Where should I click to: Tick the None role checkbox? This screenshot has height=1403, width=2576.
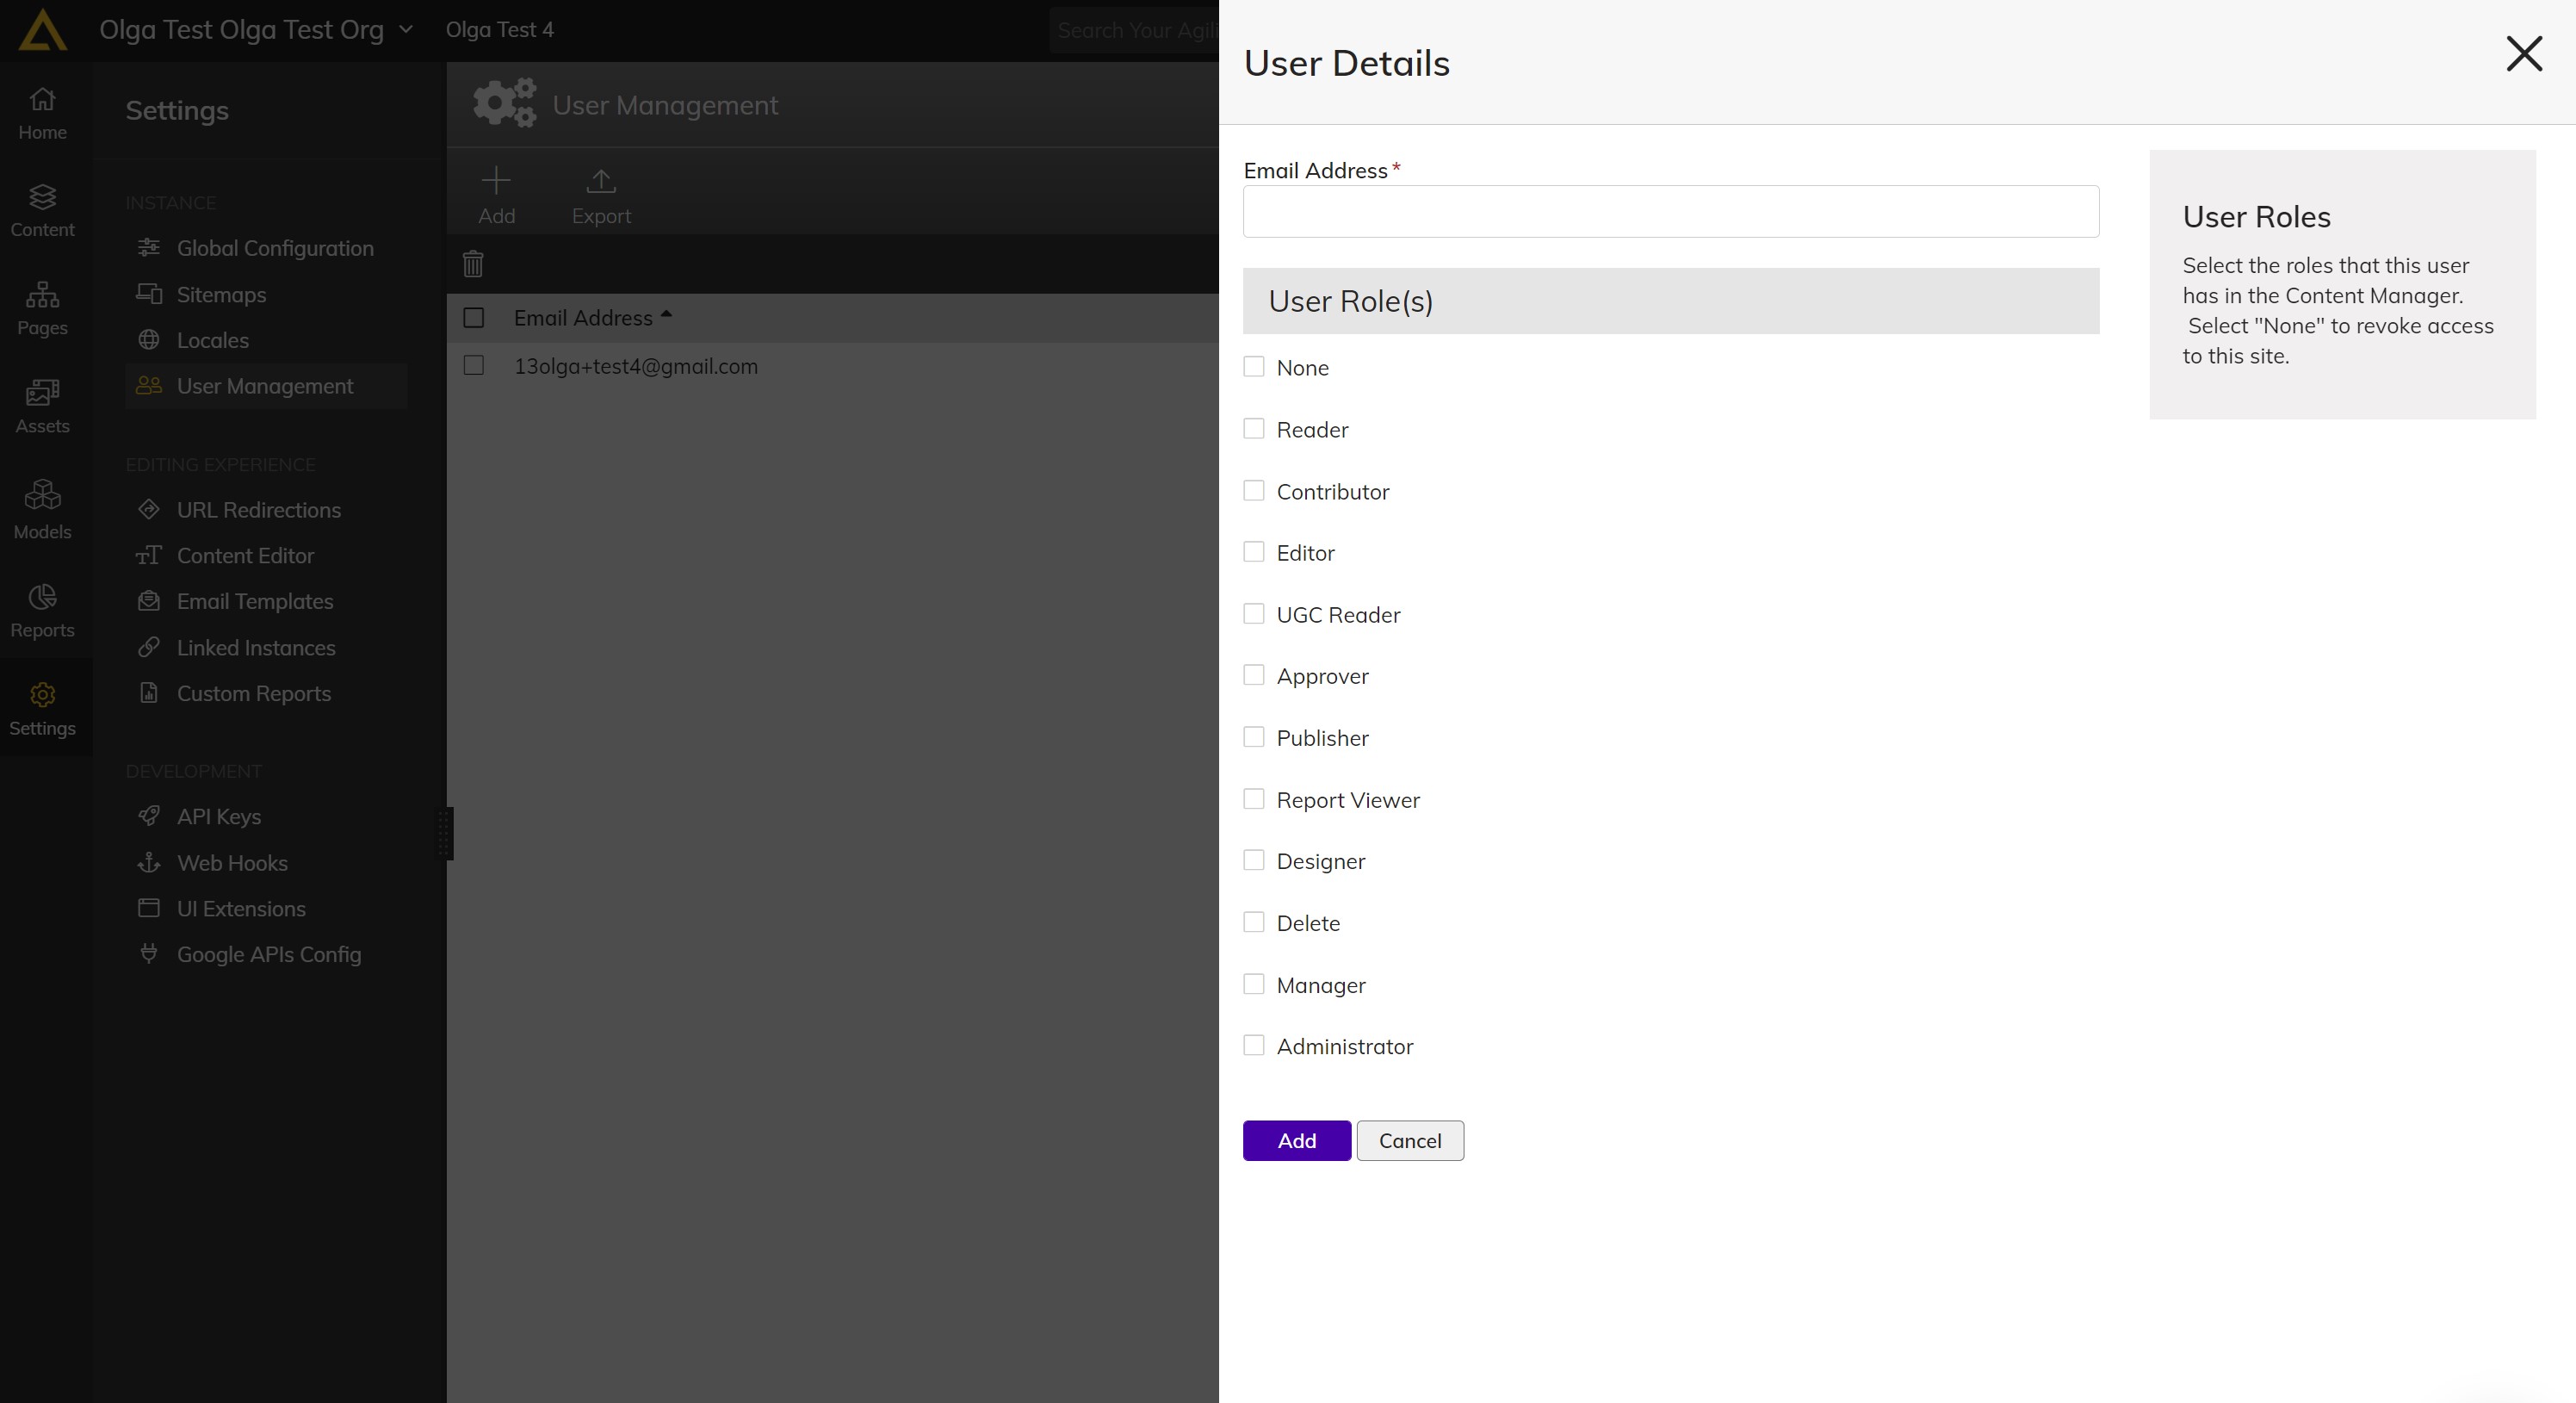click(1254, 367)
